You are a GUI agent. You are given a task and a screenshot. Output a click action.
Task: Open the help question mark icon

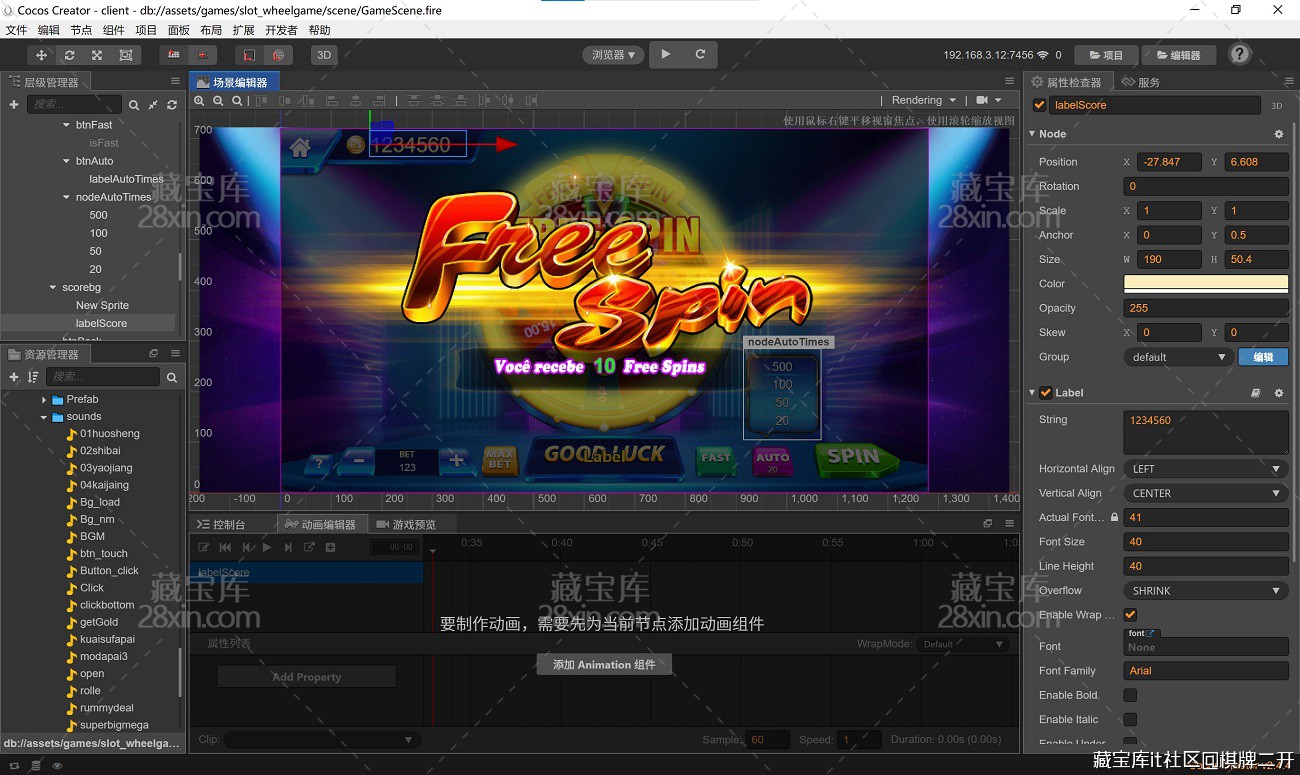(1239, 54)
